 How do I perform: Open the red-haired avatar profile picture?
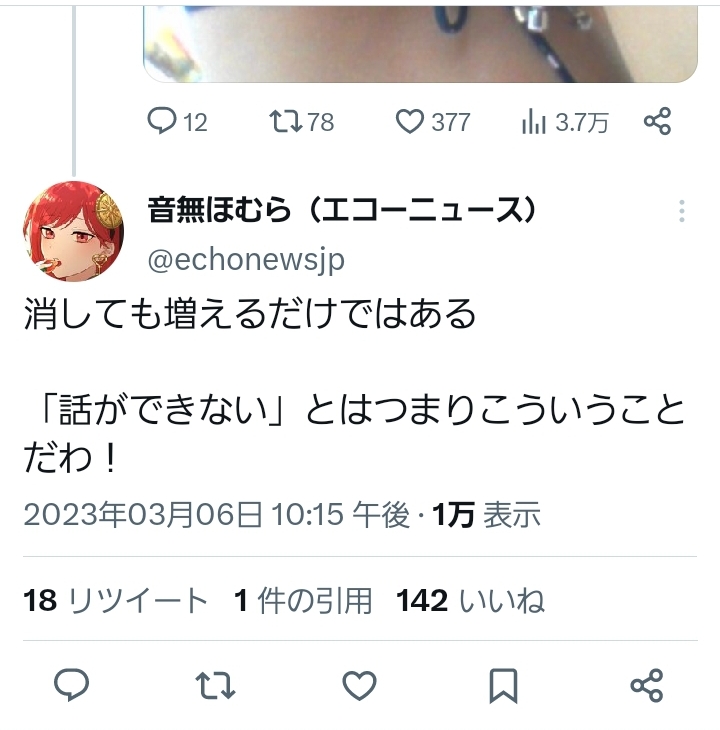[x=74, y=231]
